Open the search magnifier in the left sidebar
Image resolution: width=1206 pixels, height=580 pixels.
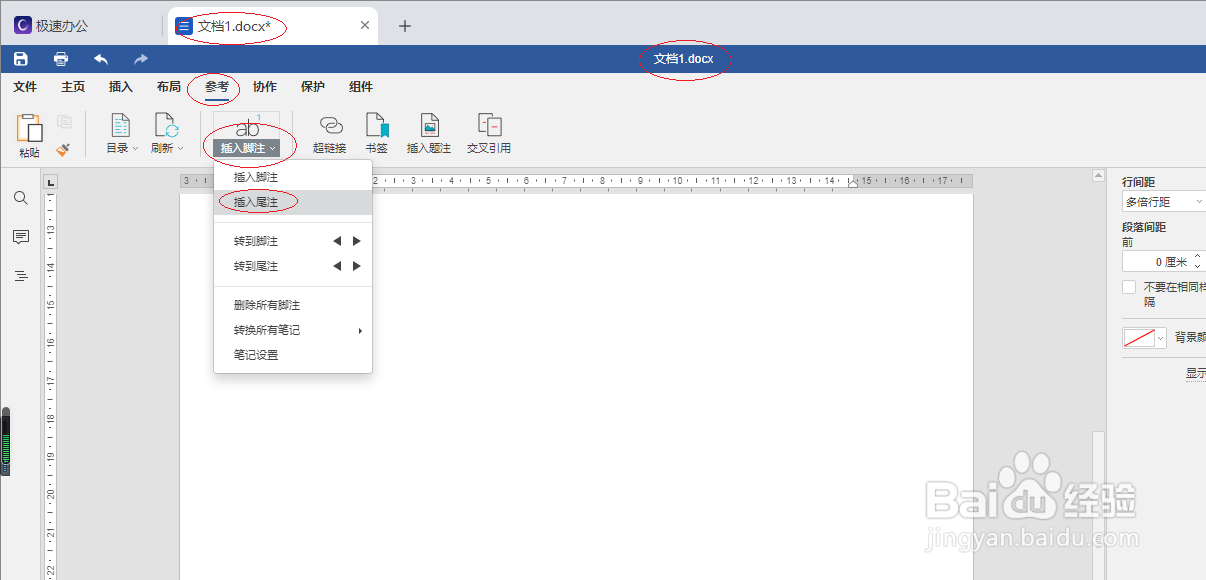pyautogui.click(x=21, y=198)
